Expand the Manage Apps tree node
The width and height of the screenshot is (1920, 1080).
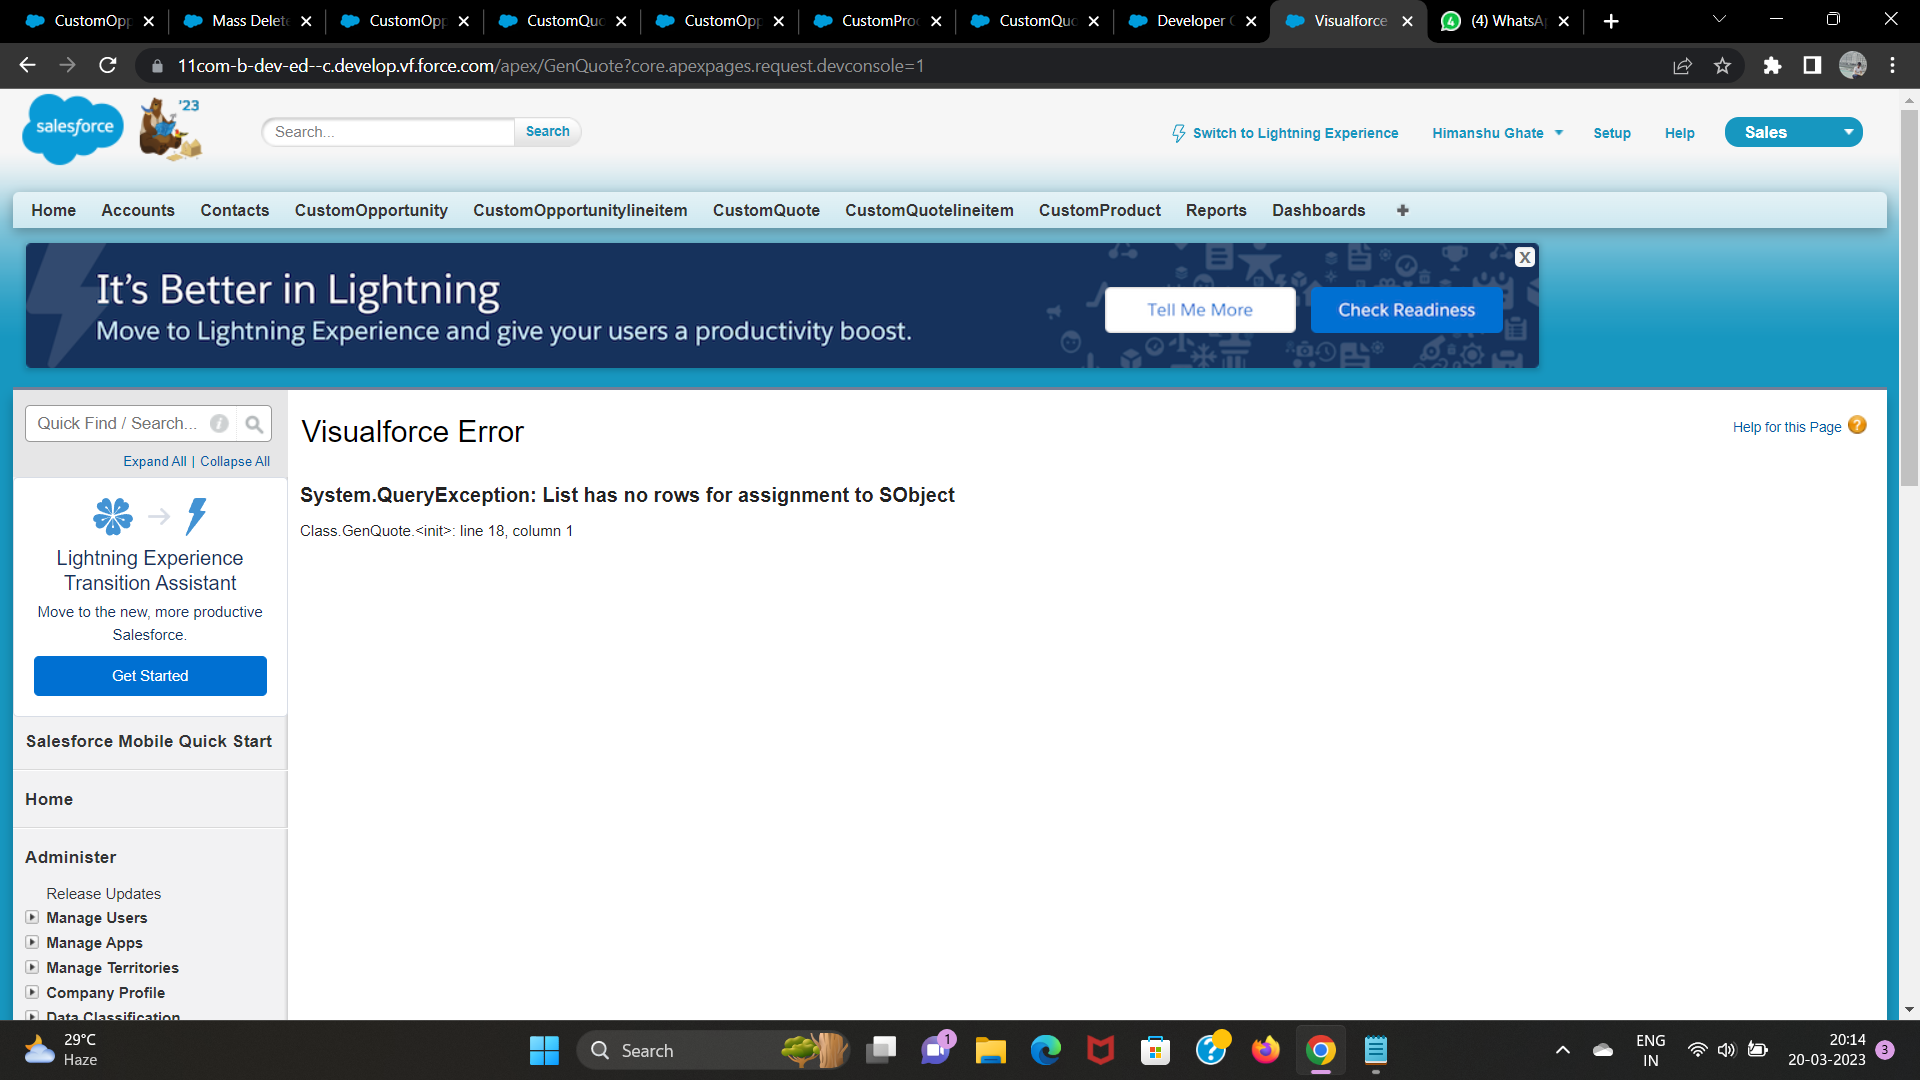tap(32, 943)
